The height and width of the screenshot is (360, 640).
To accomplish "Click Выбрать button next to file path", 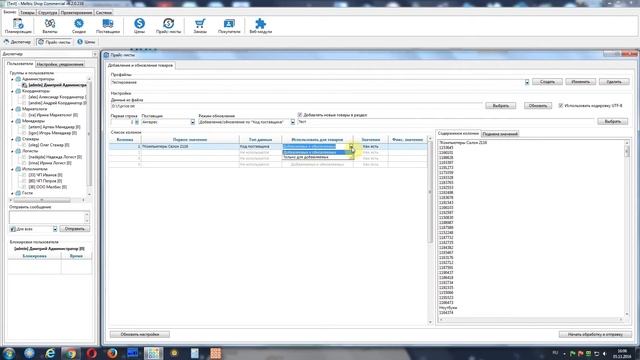I will click(x=500, y=106).
